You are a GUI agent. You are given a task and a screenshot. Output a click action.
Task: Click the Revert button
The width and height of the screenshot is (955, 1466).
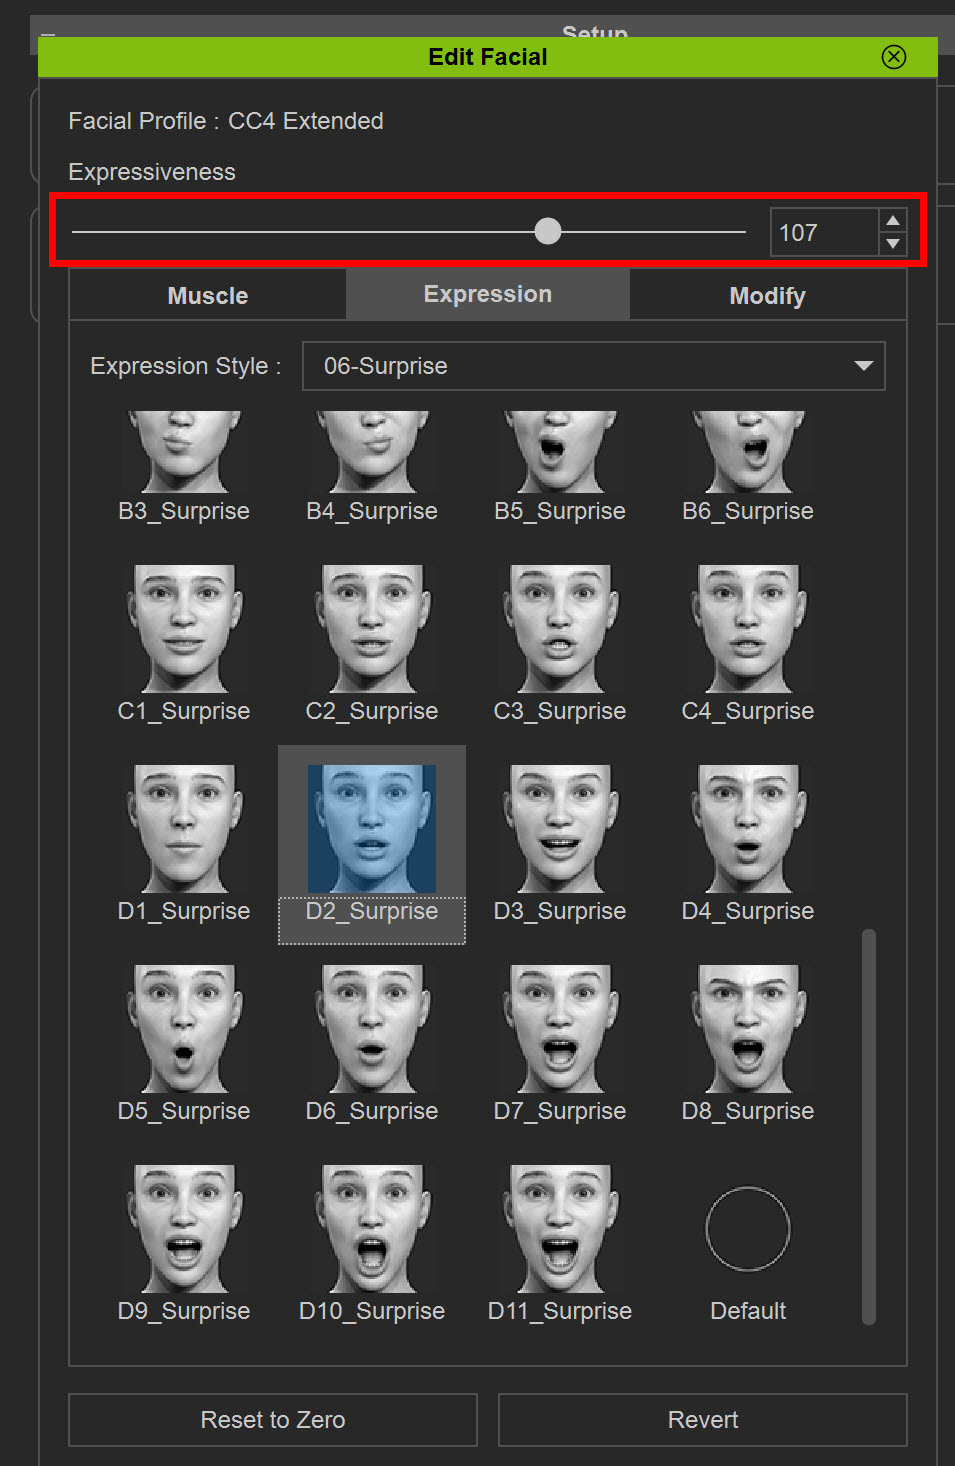[x=703, y=1419]
